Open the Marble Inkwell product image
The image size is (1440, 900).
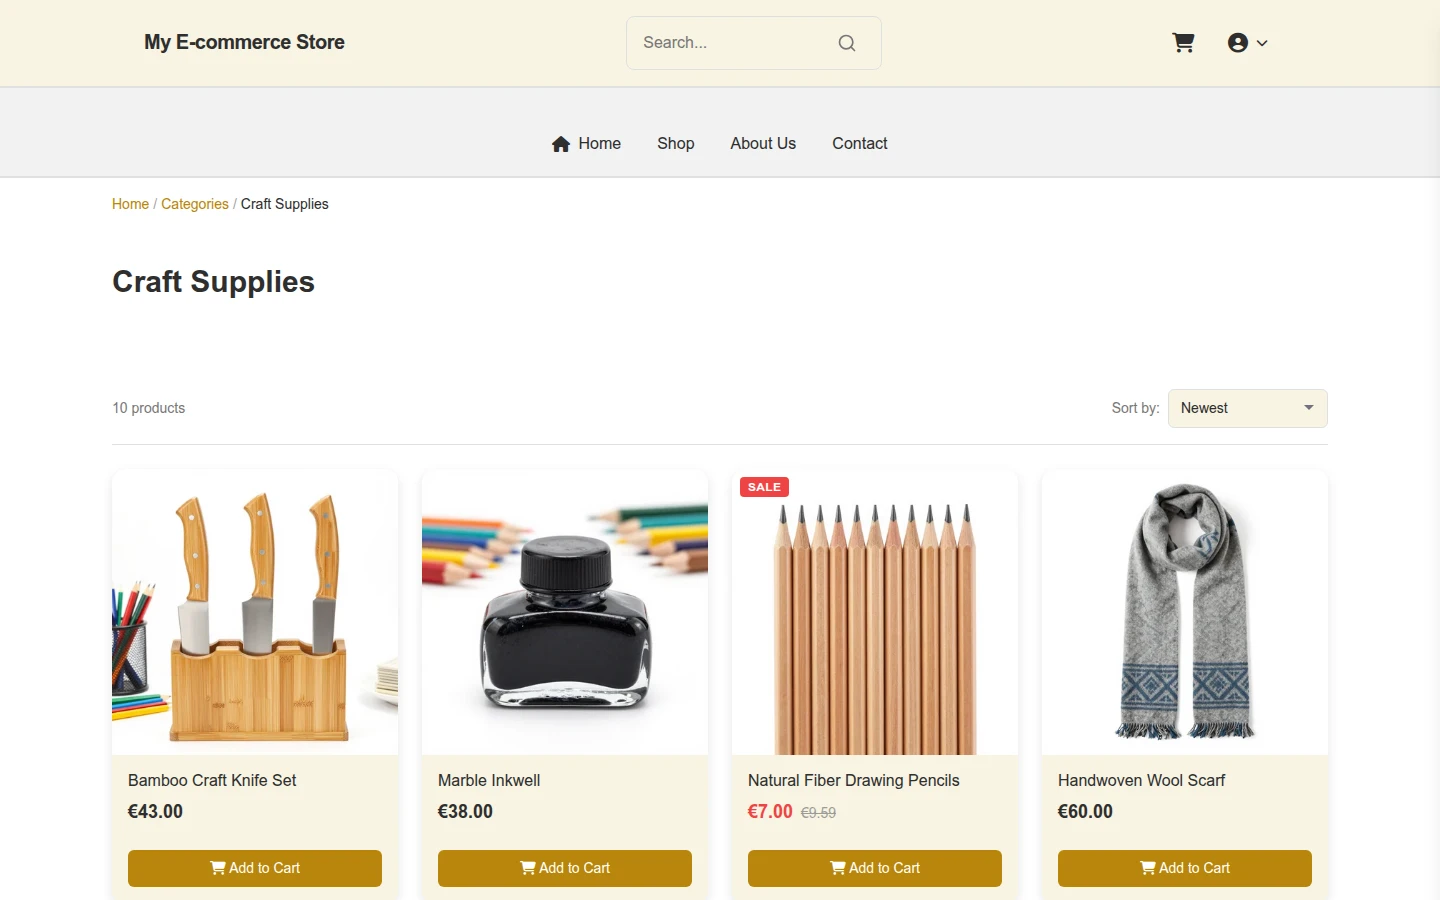pyautogui.click(x=565, y=612)
